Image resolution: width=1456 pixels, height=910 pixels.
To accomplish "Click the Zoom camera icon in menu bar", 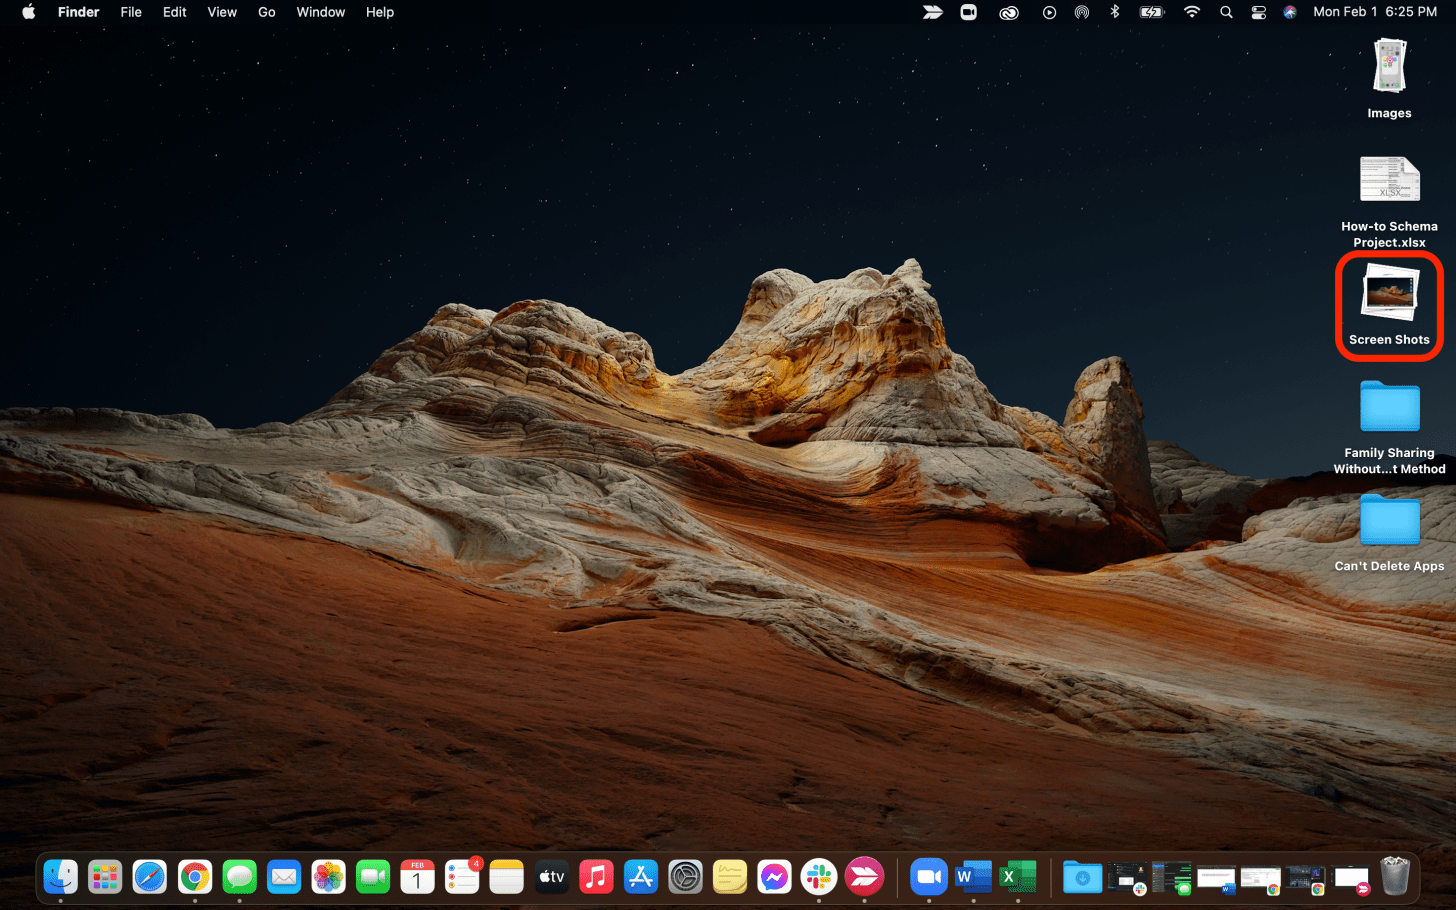I will [x=968, y=12].
